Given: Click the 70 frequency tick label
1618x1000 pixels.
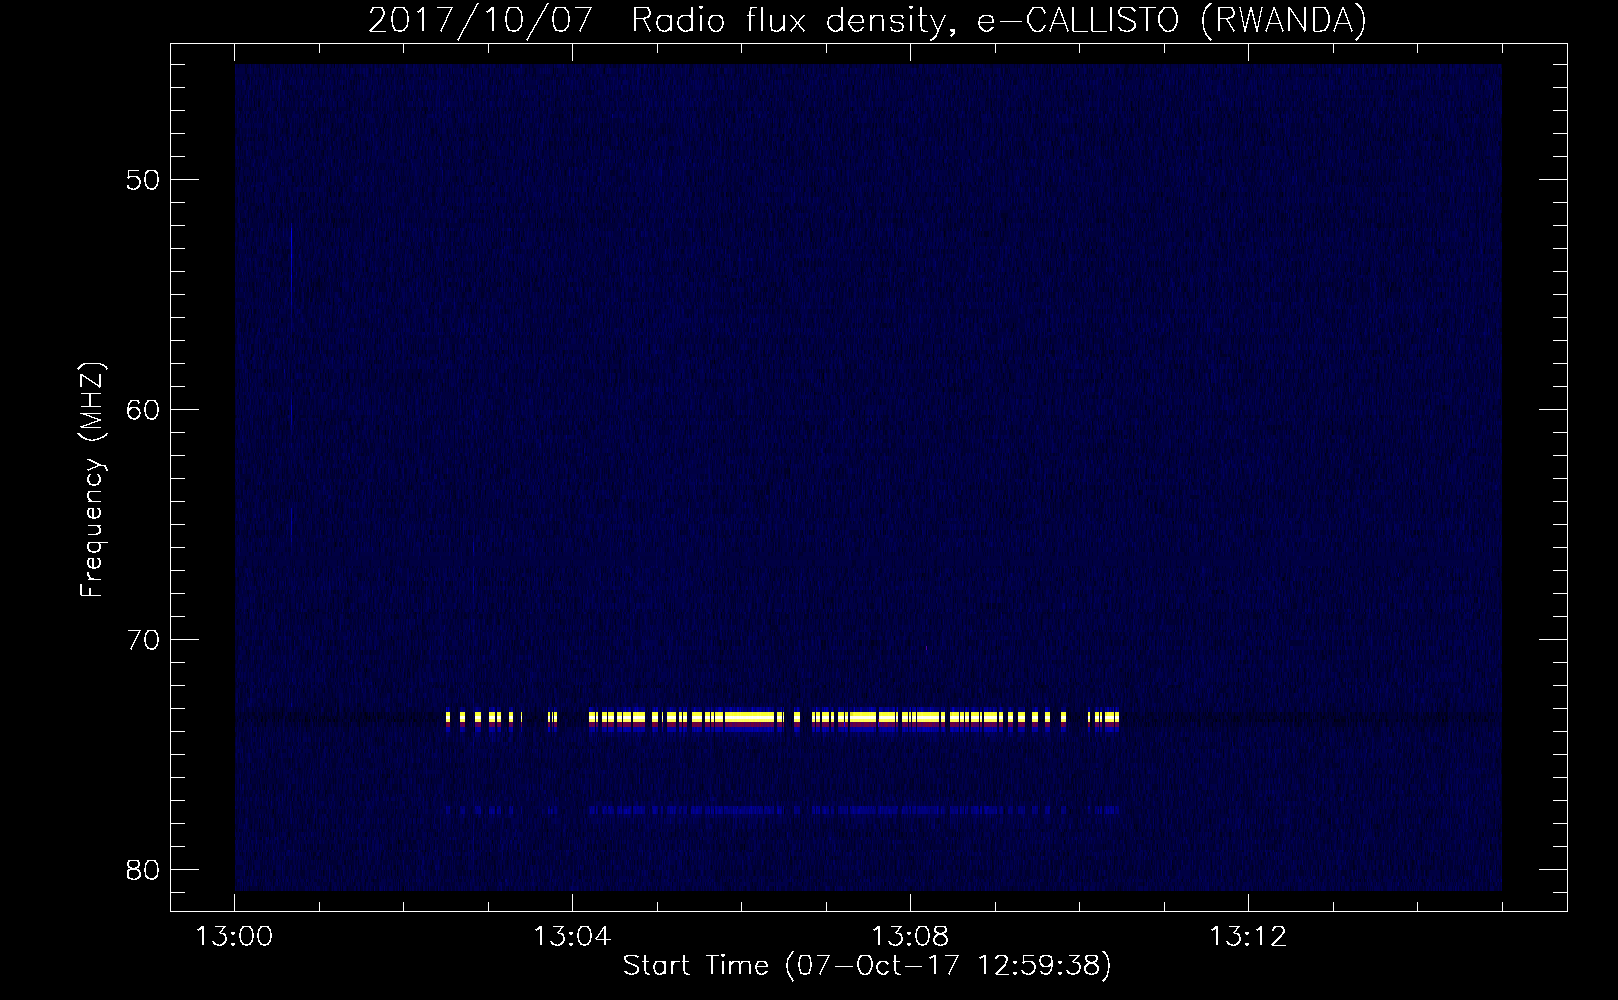Looking at the screenshot, I should [x=143, y=640].
